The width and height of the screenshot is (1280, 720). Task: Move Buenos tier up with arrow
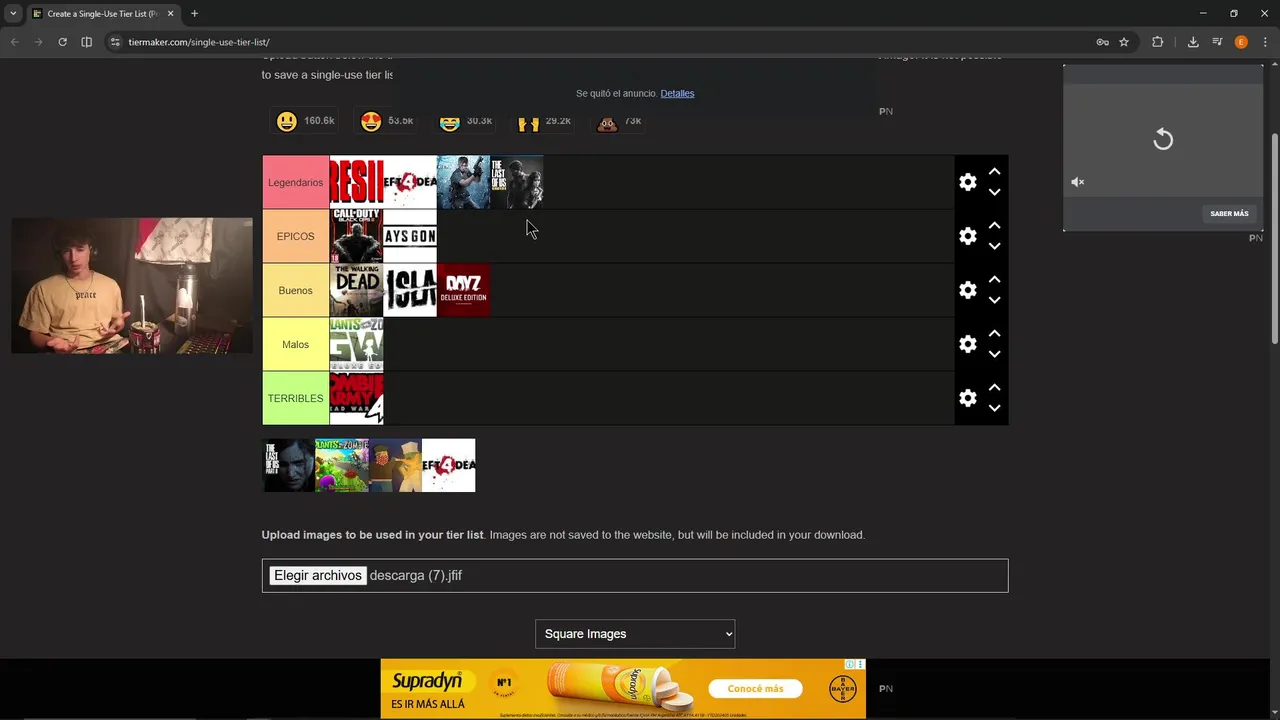click(x=994, y=280)
